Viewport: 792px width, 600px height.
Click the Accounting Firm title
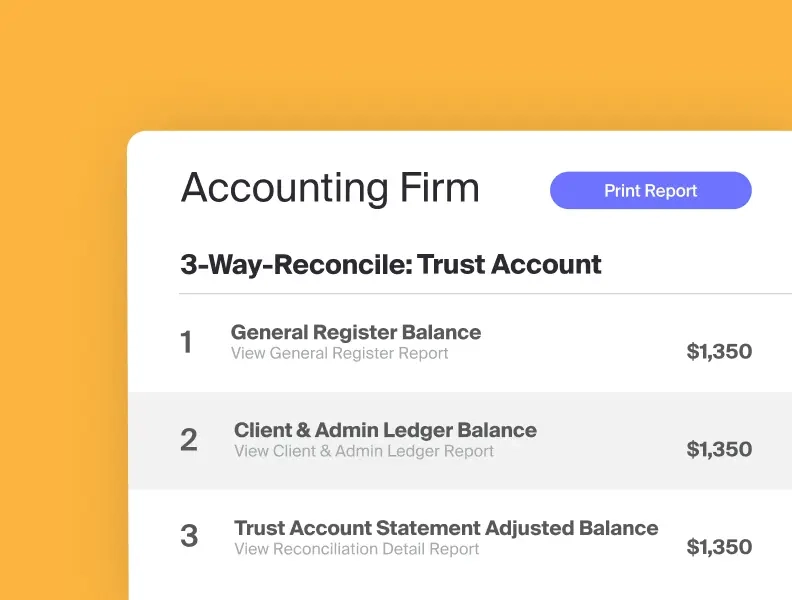[x=330, y=188]
